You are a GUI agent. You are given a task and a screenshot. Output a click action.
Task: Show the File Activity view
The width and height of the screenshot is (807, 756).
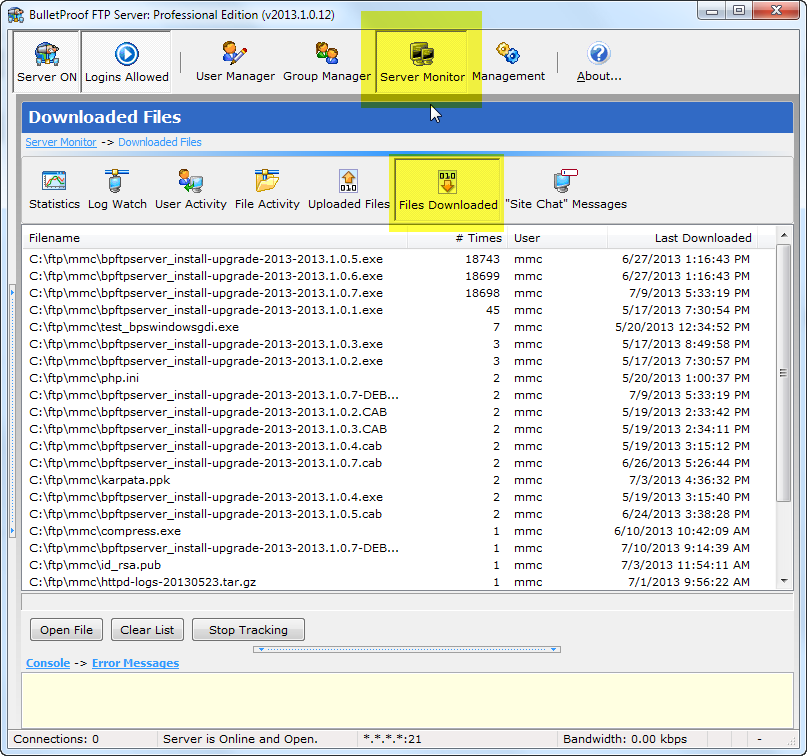coord(267,190)
